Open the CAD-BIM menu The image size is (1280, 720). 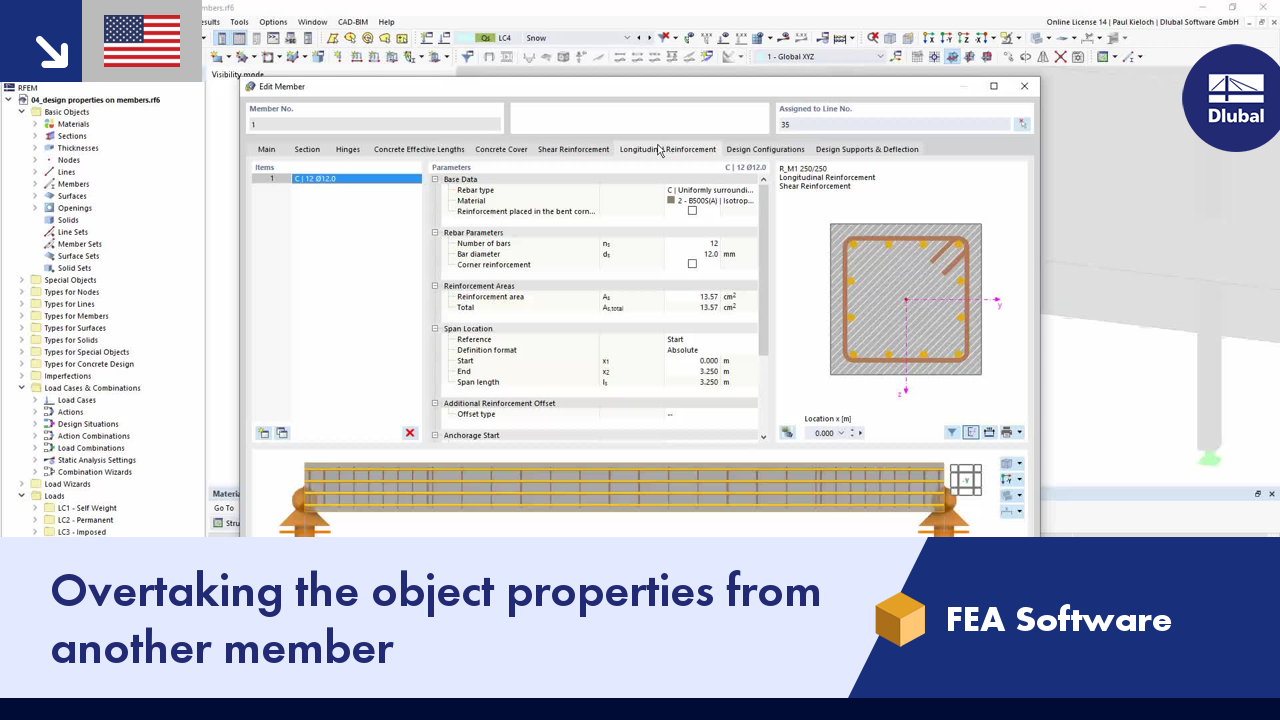pos(352,22)
